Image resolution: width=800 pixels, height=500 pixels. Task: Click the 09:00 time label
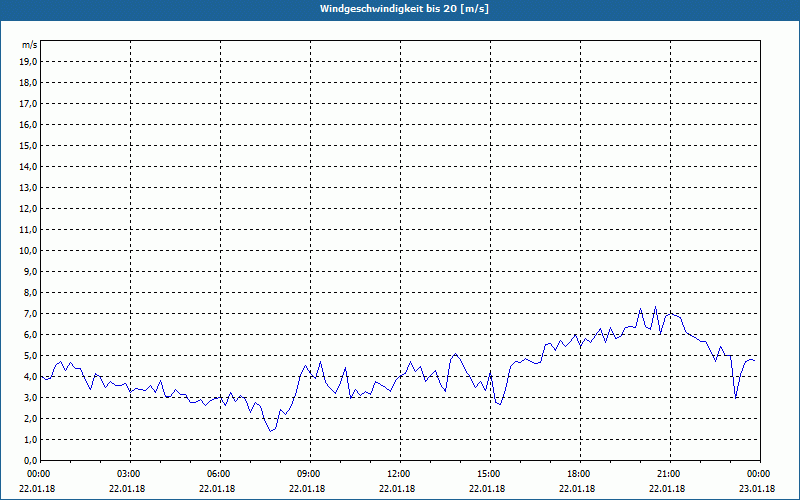pyautogui.click(x=308, y=474)
